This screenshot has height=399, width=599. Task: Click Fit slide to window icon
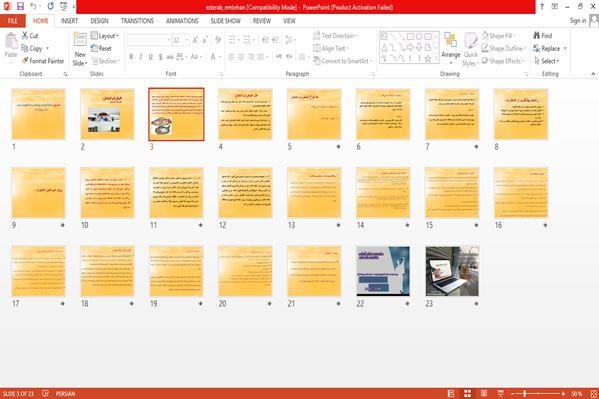coord(594,393)
